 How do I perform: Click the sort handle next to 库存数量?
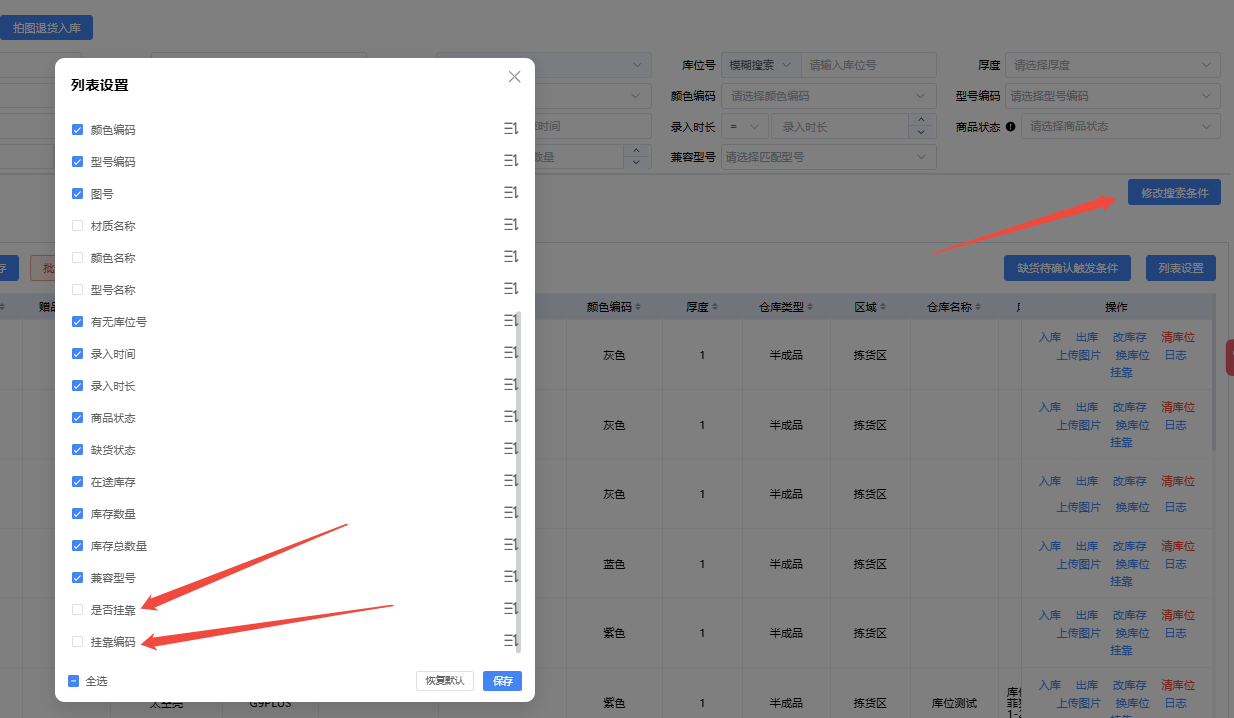pos(510,513)
